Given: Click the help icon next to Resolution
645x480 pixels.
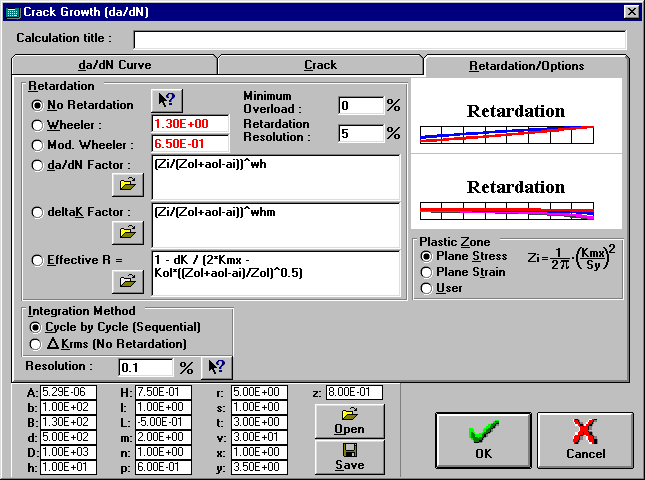Looking at the screenshot, I should (215, 367).
